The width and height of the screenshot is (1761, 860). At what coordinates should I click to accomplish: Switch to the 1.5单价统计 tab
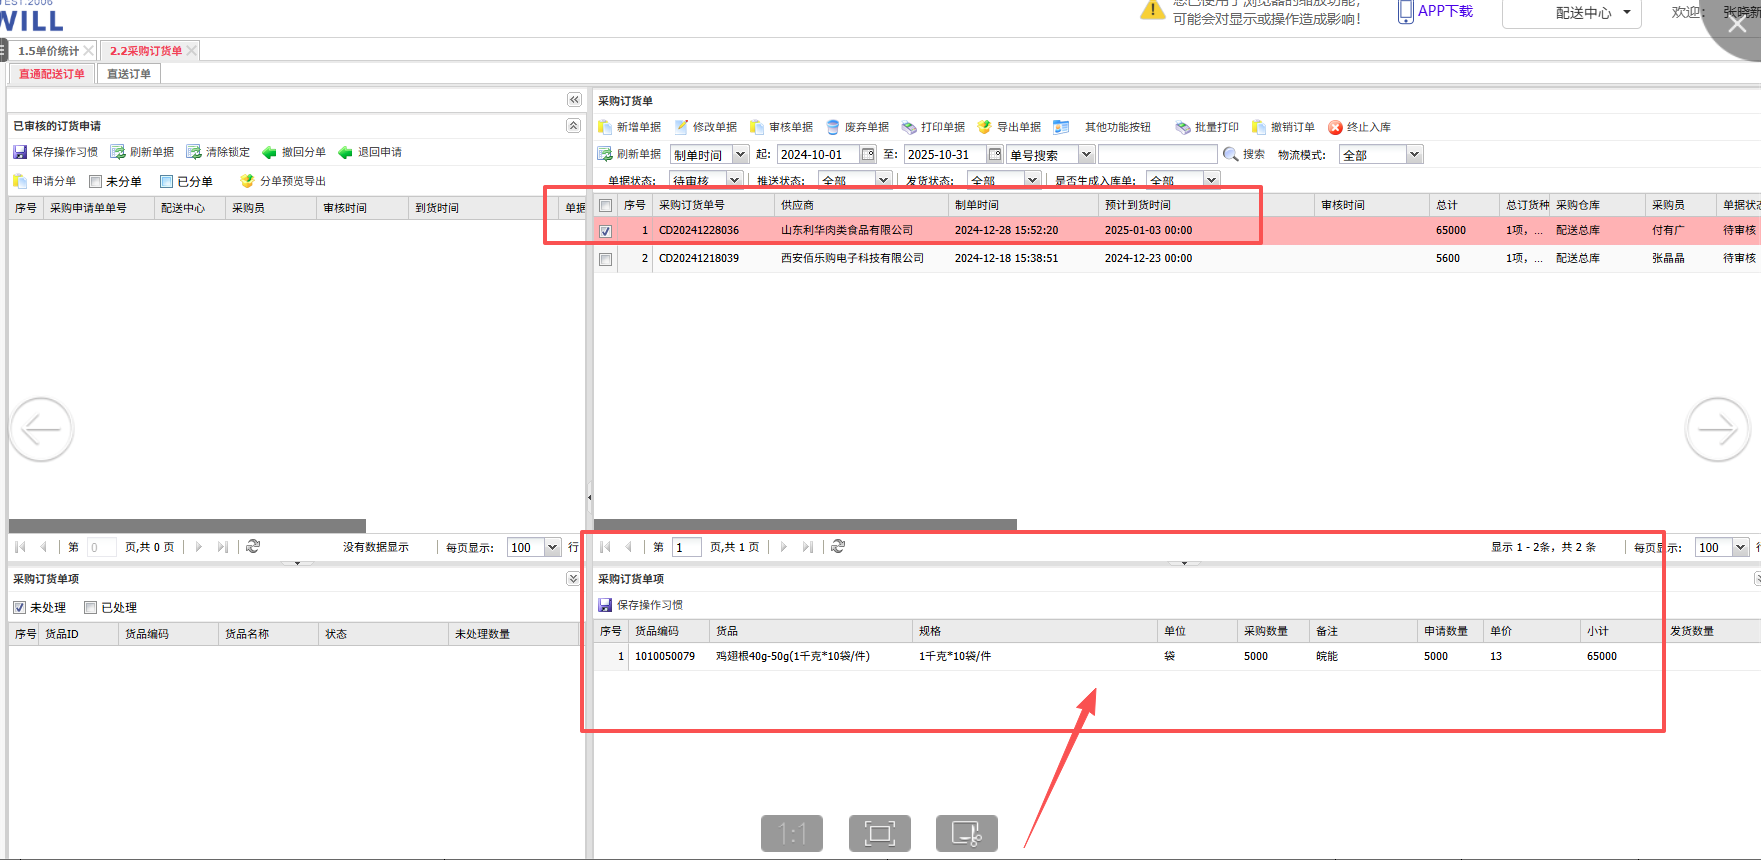48,51
